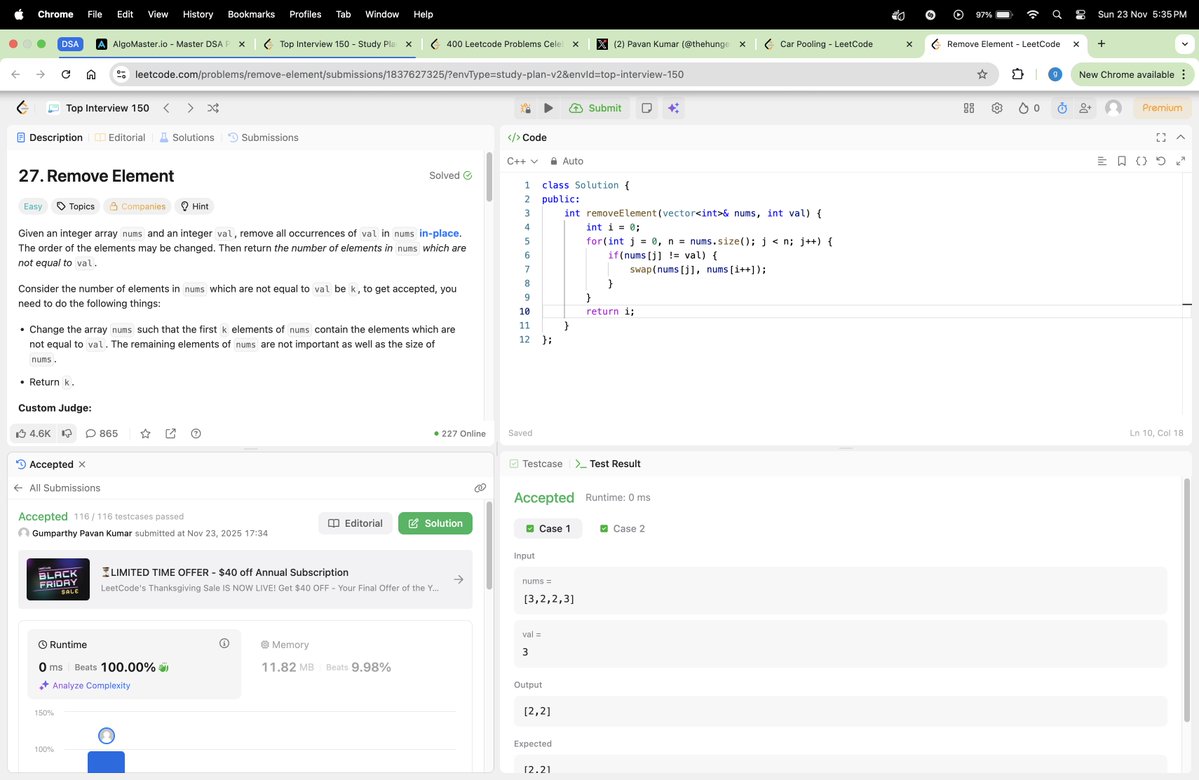
Task: Collapse the Code panel with the chevron
Action: pos(1181,137)
